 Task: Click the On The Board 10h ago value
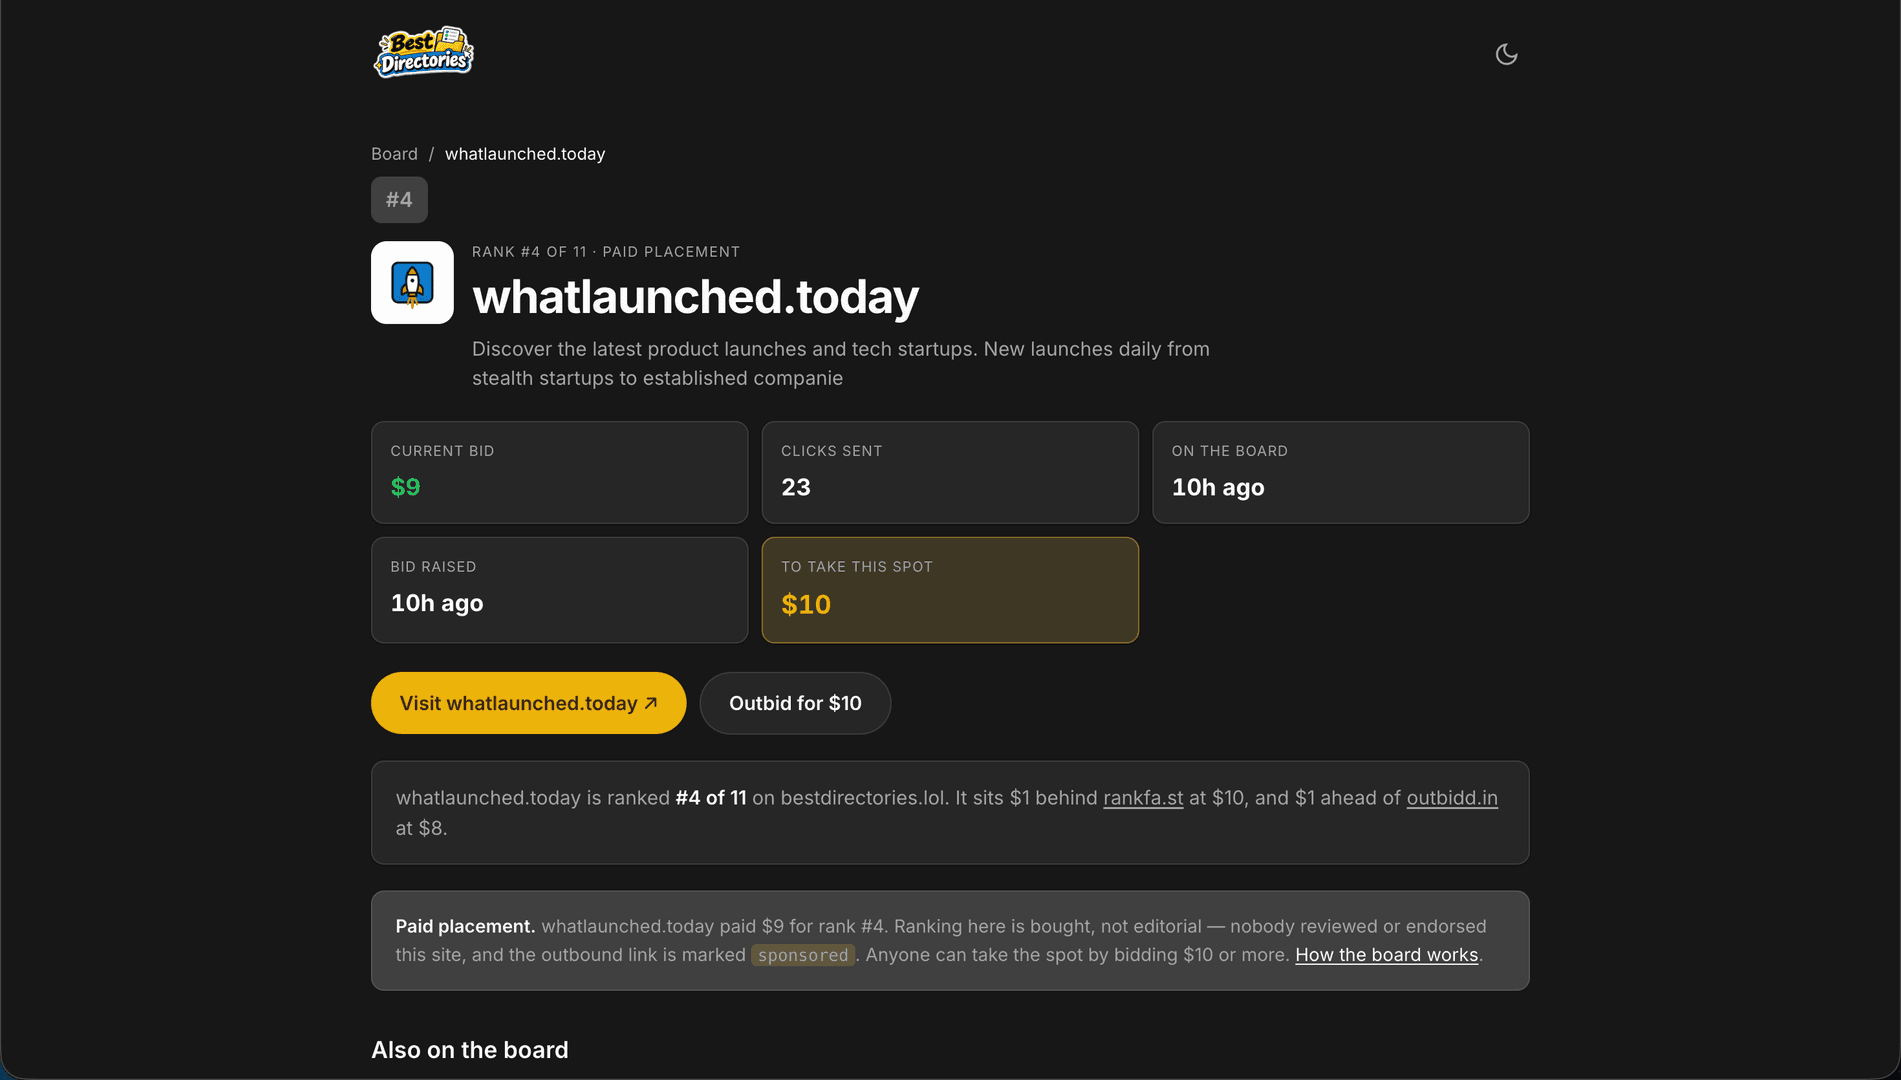point(1218,487)
